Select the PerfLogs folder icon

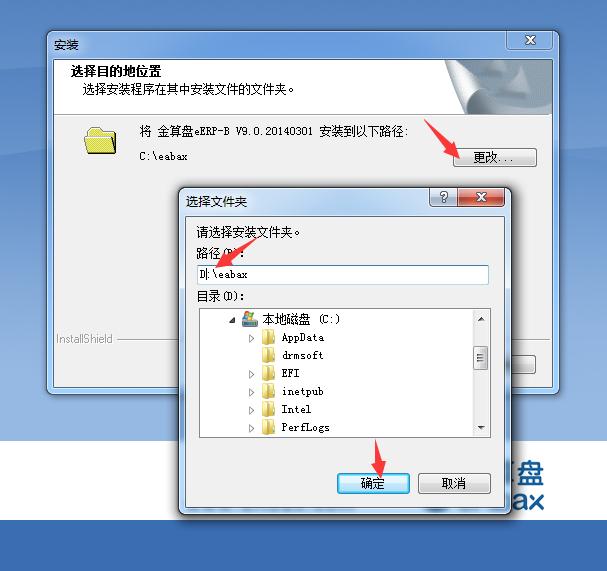(268, 427)
